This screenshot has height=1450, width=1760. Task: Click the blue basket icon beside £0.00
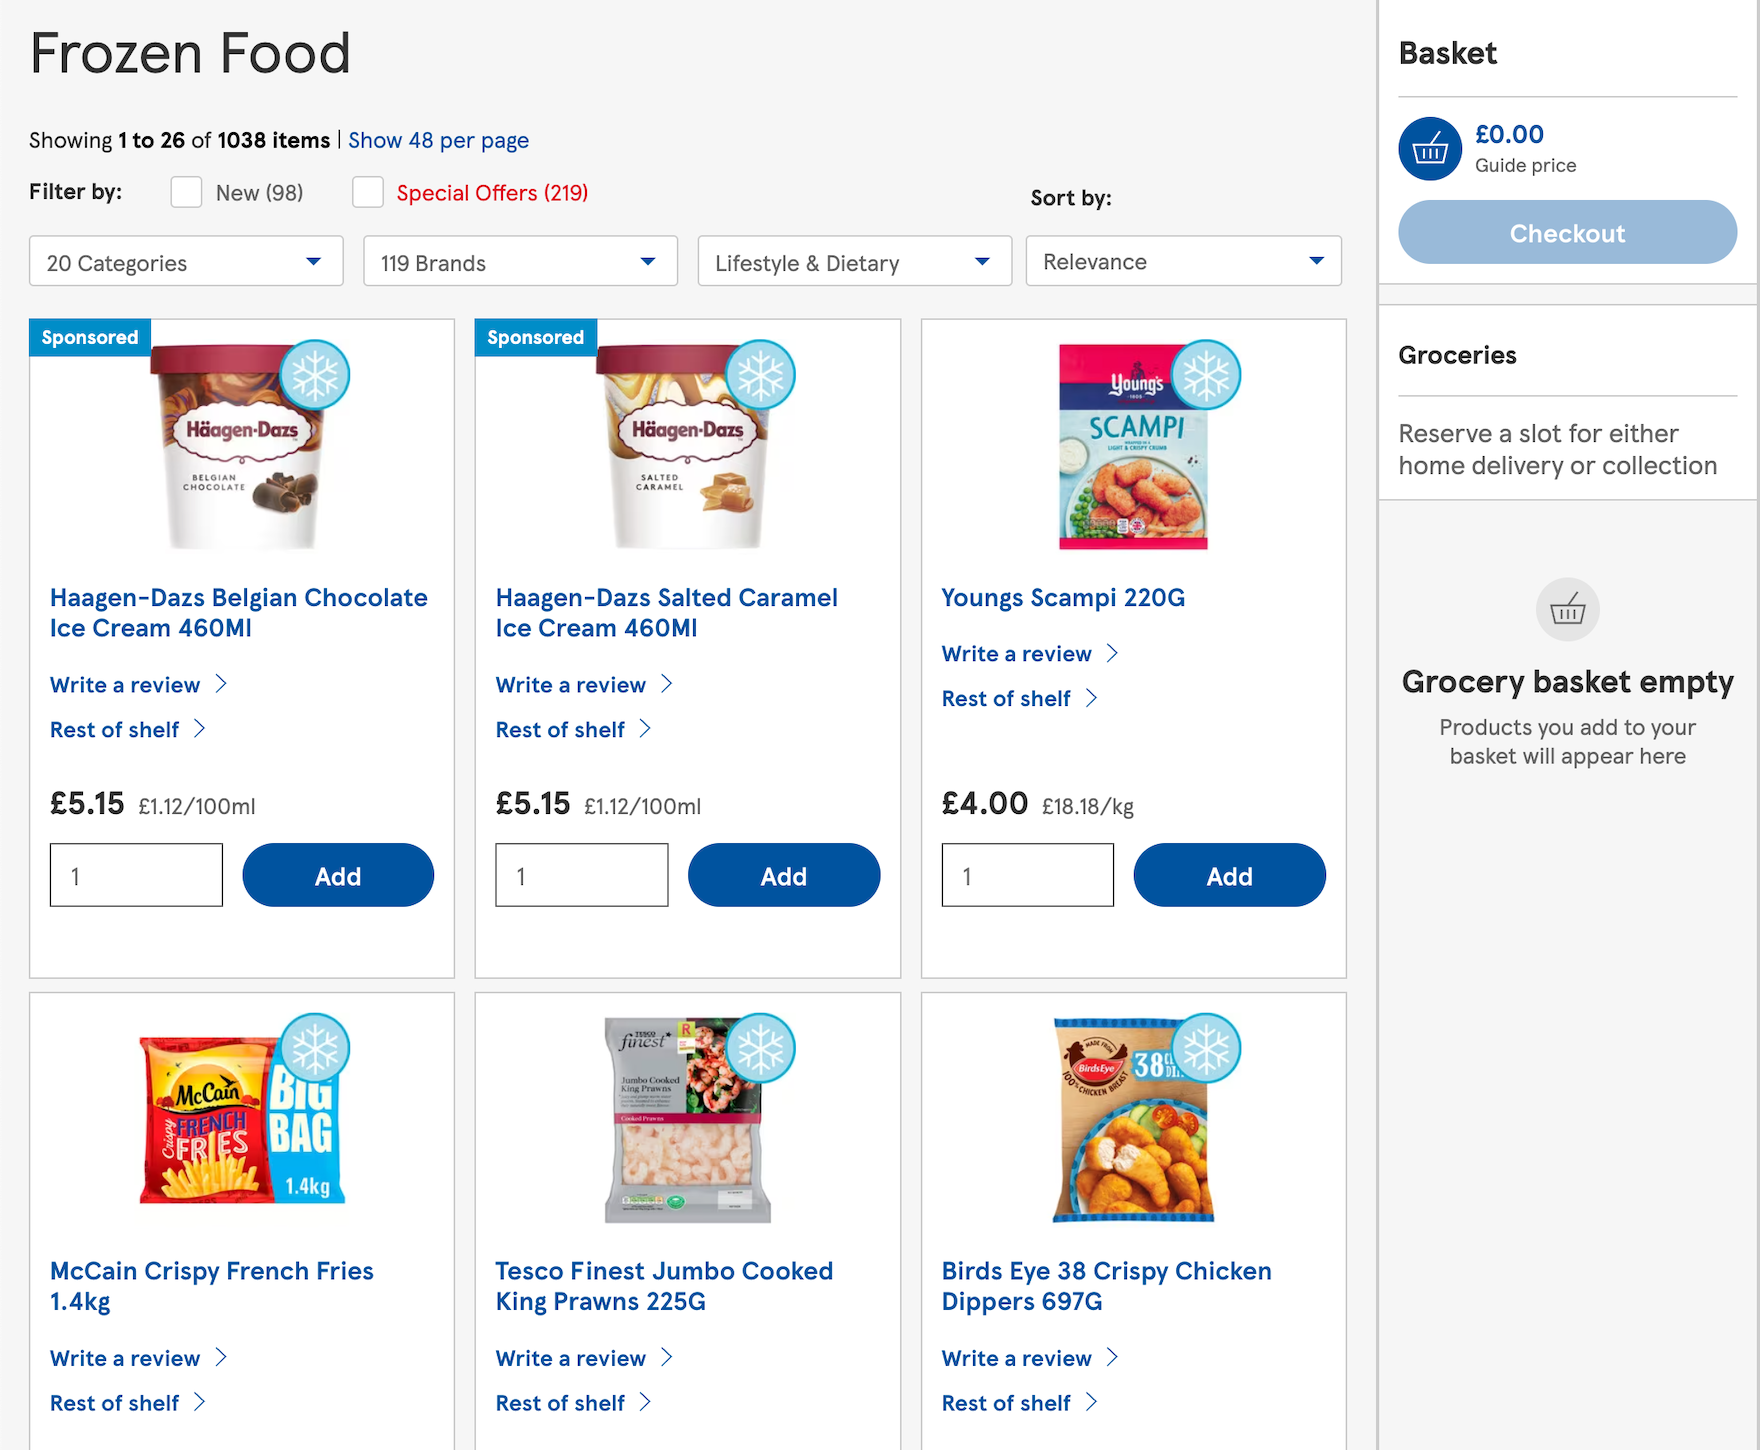[x=1430, y=149]
